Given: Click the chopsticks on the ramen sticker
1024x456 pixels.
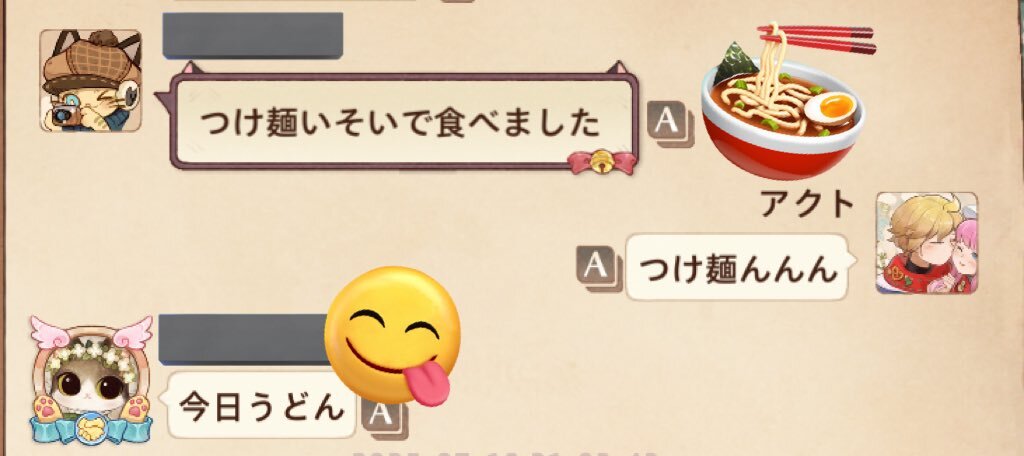Looking at the screenshot, I should click(816, 38).
